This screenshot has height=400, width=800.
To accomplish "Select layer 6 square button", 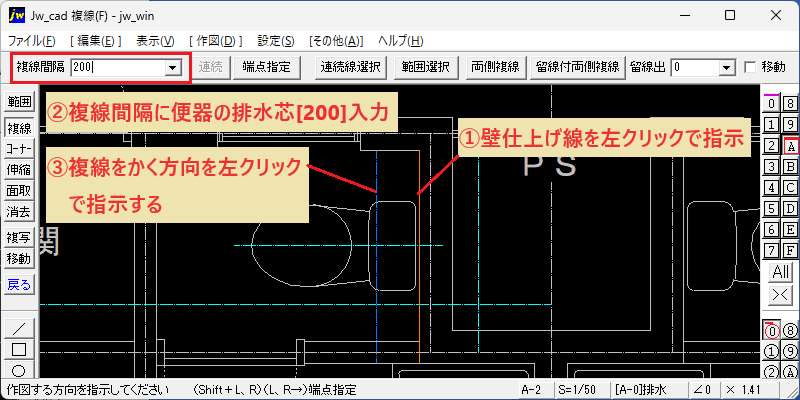I will click(x=772, y=230).
